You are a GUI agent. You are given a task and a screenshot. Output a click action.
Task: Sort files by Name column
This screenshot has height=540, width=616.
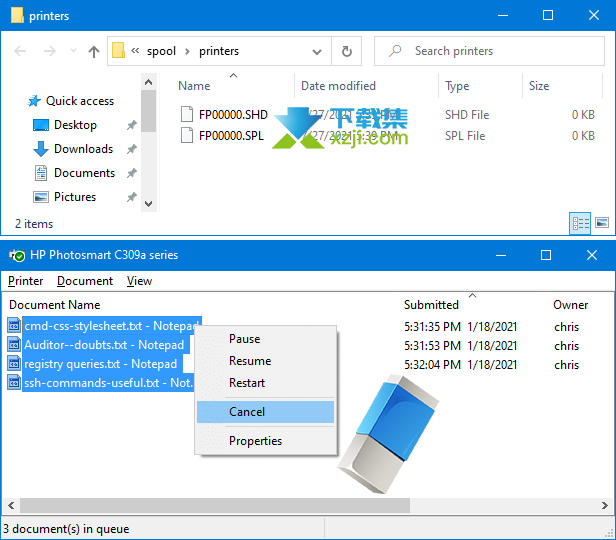pos(194,86)
